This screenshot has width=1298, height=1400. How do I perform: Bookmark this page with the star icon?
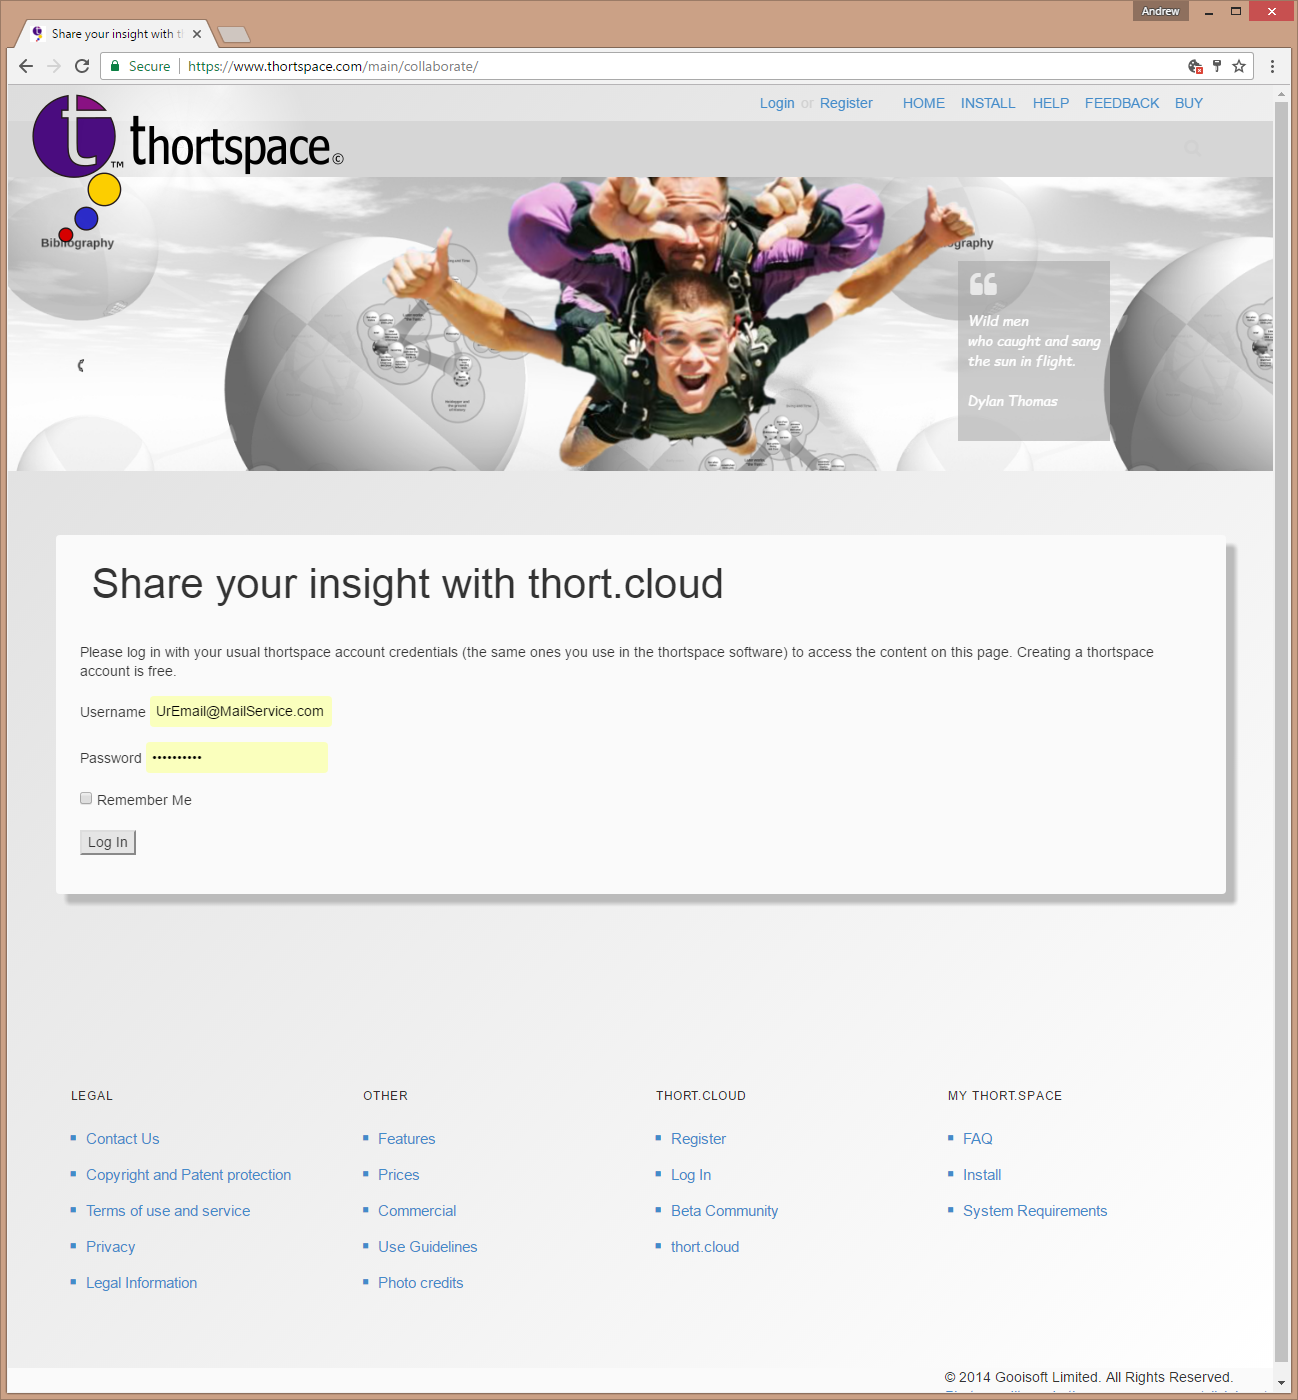(x=1239, y=66)
